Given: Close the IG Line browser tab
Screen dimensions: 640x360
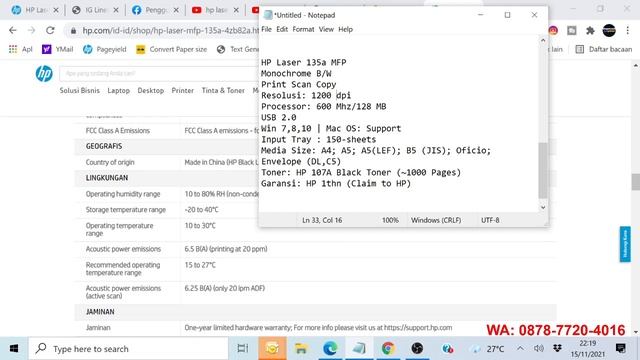Looking at the screenshot, I should 116,10.
